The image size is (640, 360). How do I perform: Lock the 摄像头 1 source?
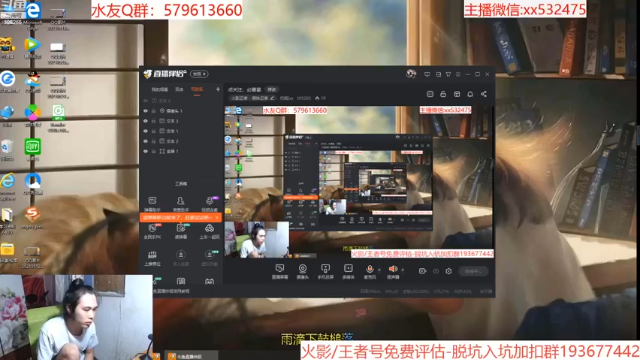(154, 111)
